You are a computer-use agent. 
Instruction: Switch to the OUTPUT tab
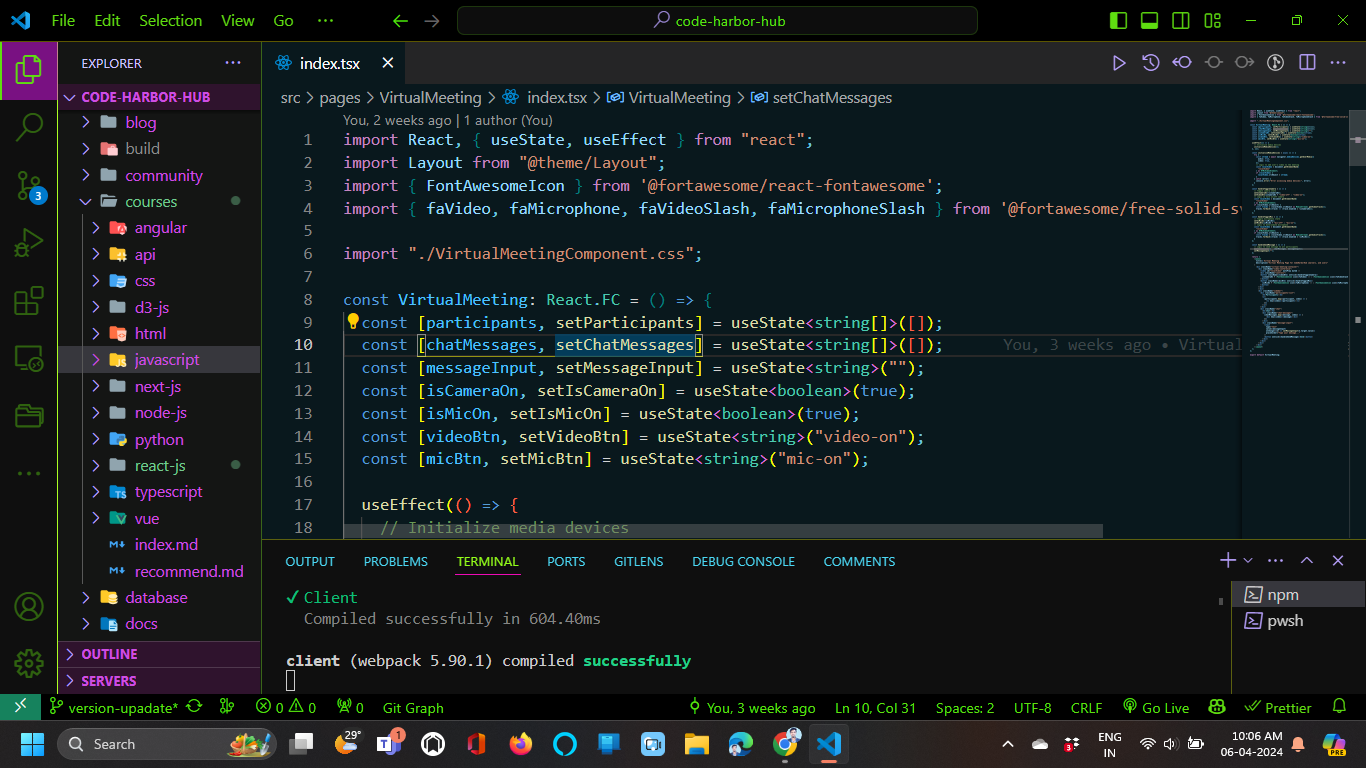pos(310,561)
